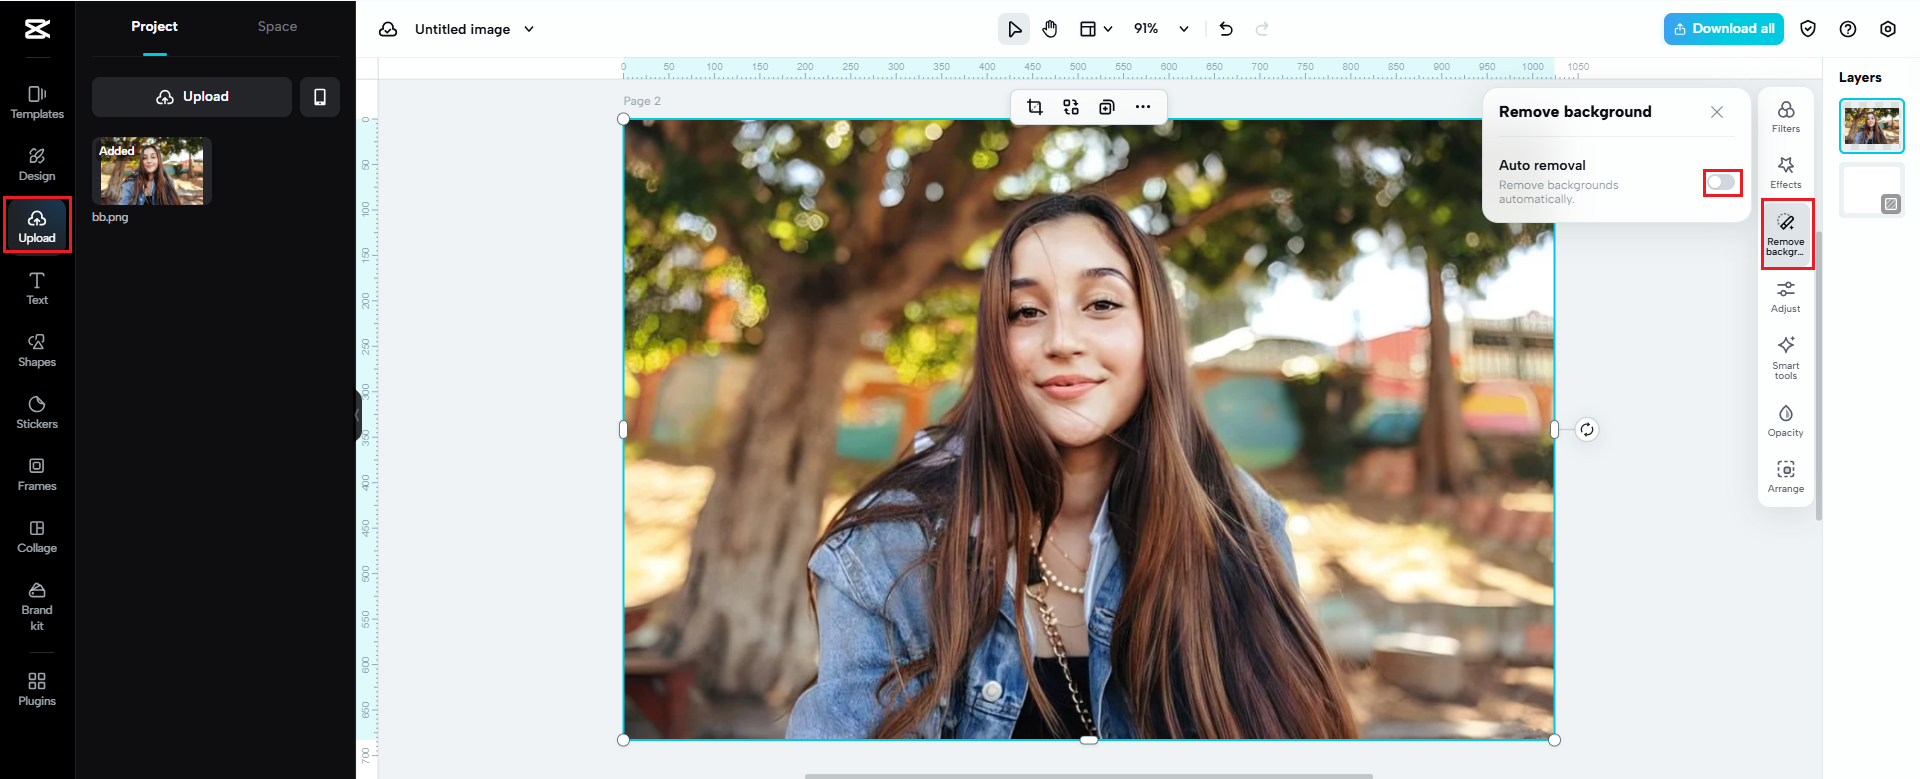Open the Opacity control
Image resolution: width=1920 pixels, height=779 pixels.
click(x=1785, y=420)
